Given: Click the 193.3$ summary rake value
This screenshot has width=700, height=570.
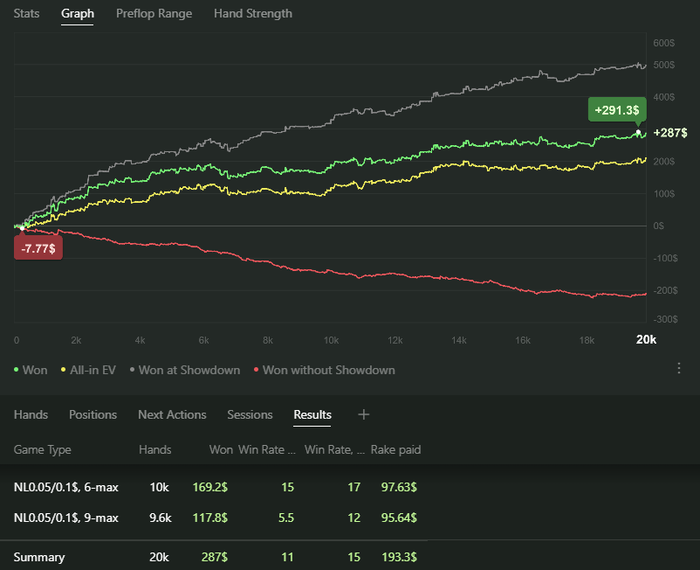Looking at the screenshot, I should 399,557.
